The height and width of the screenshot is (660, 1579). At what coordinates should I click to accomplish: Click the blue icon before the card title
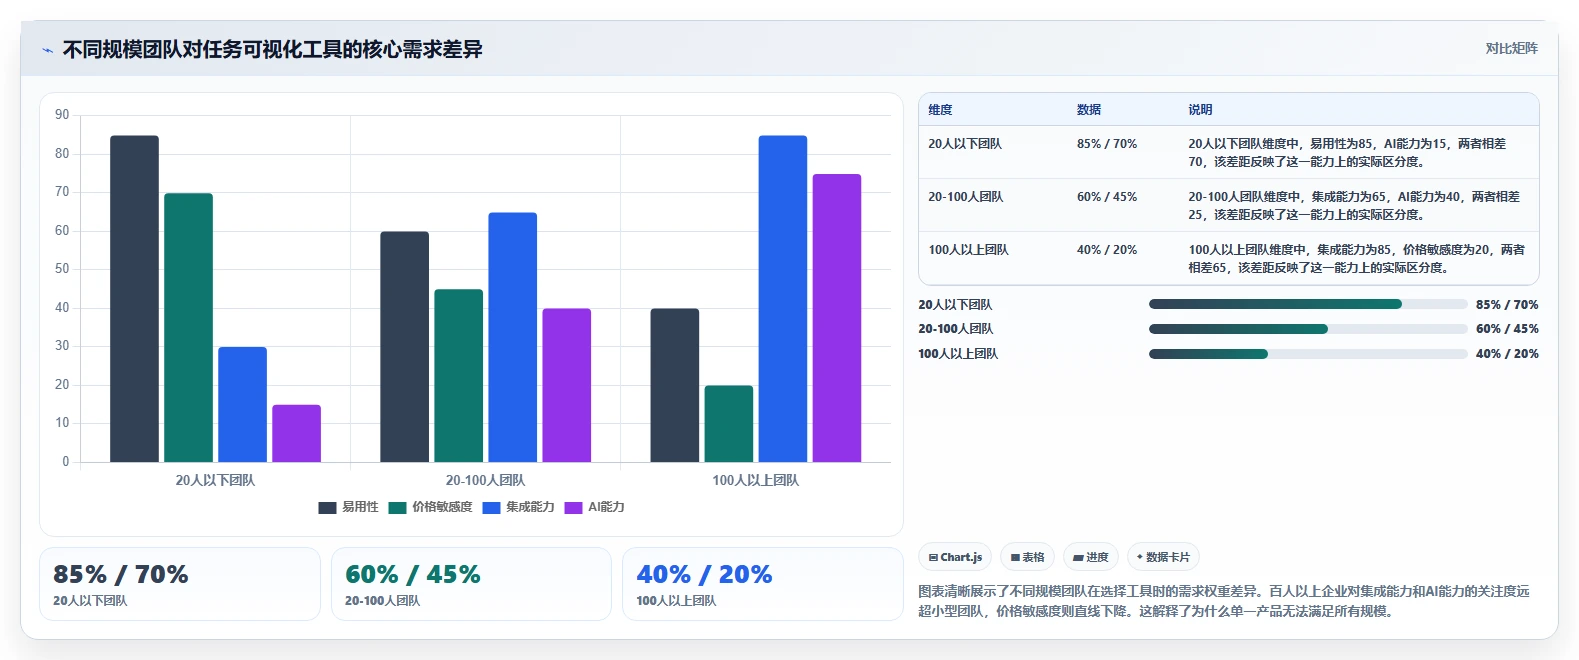47,50
